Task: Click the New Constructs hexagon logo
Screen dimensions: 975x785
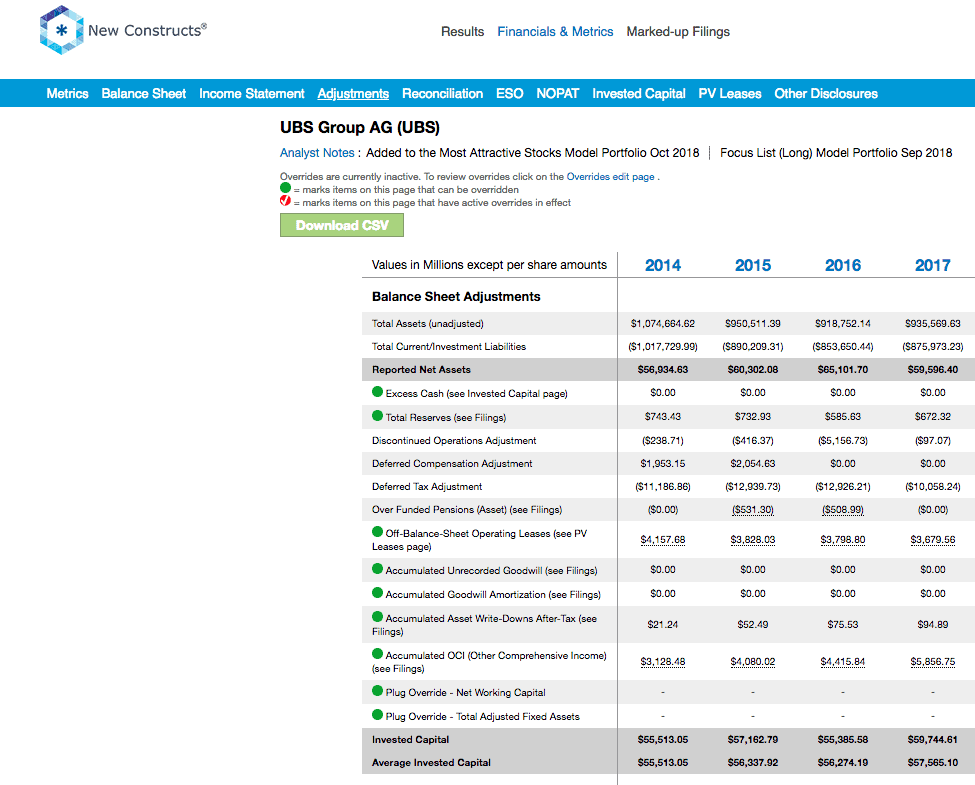Action: click(x=62, y=30)
